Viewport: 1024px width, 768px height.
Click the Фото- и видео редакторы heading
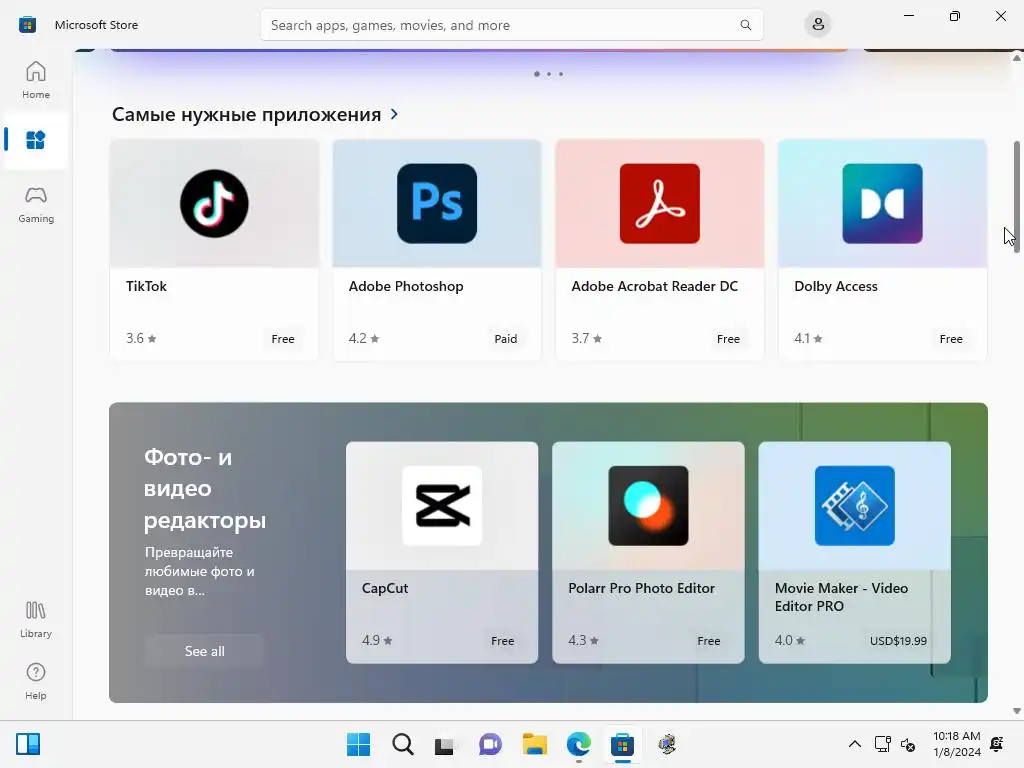[205, 488]
